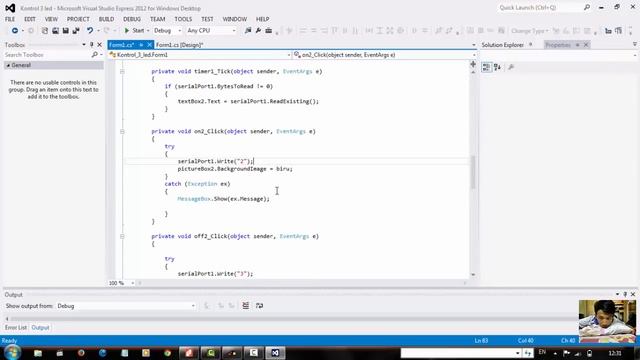The height and width of the screenshot is (360, 640).
Task: Open the TOOLS menu
Action: coord(183,19)
